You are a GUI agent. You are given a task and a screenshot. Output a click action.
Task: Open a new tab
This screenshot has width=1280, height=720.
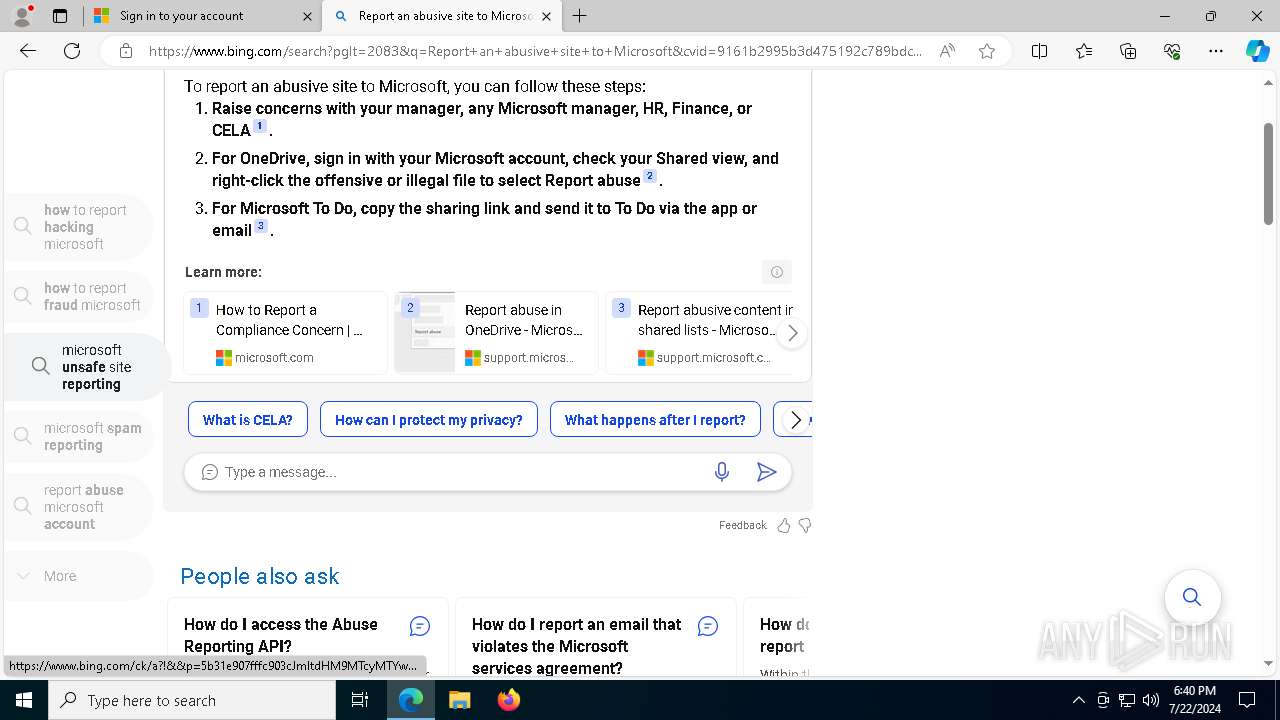point(580,16)
